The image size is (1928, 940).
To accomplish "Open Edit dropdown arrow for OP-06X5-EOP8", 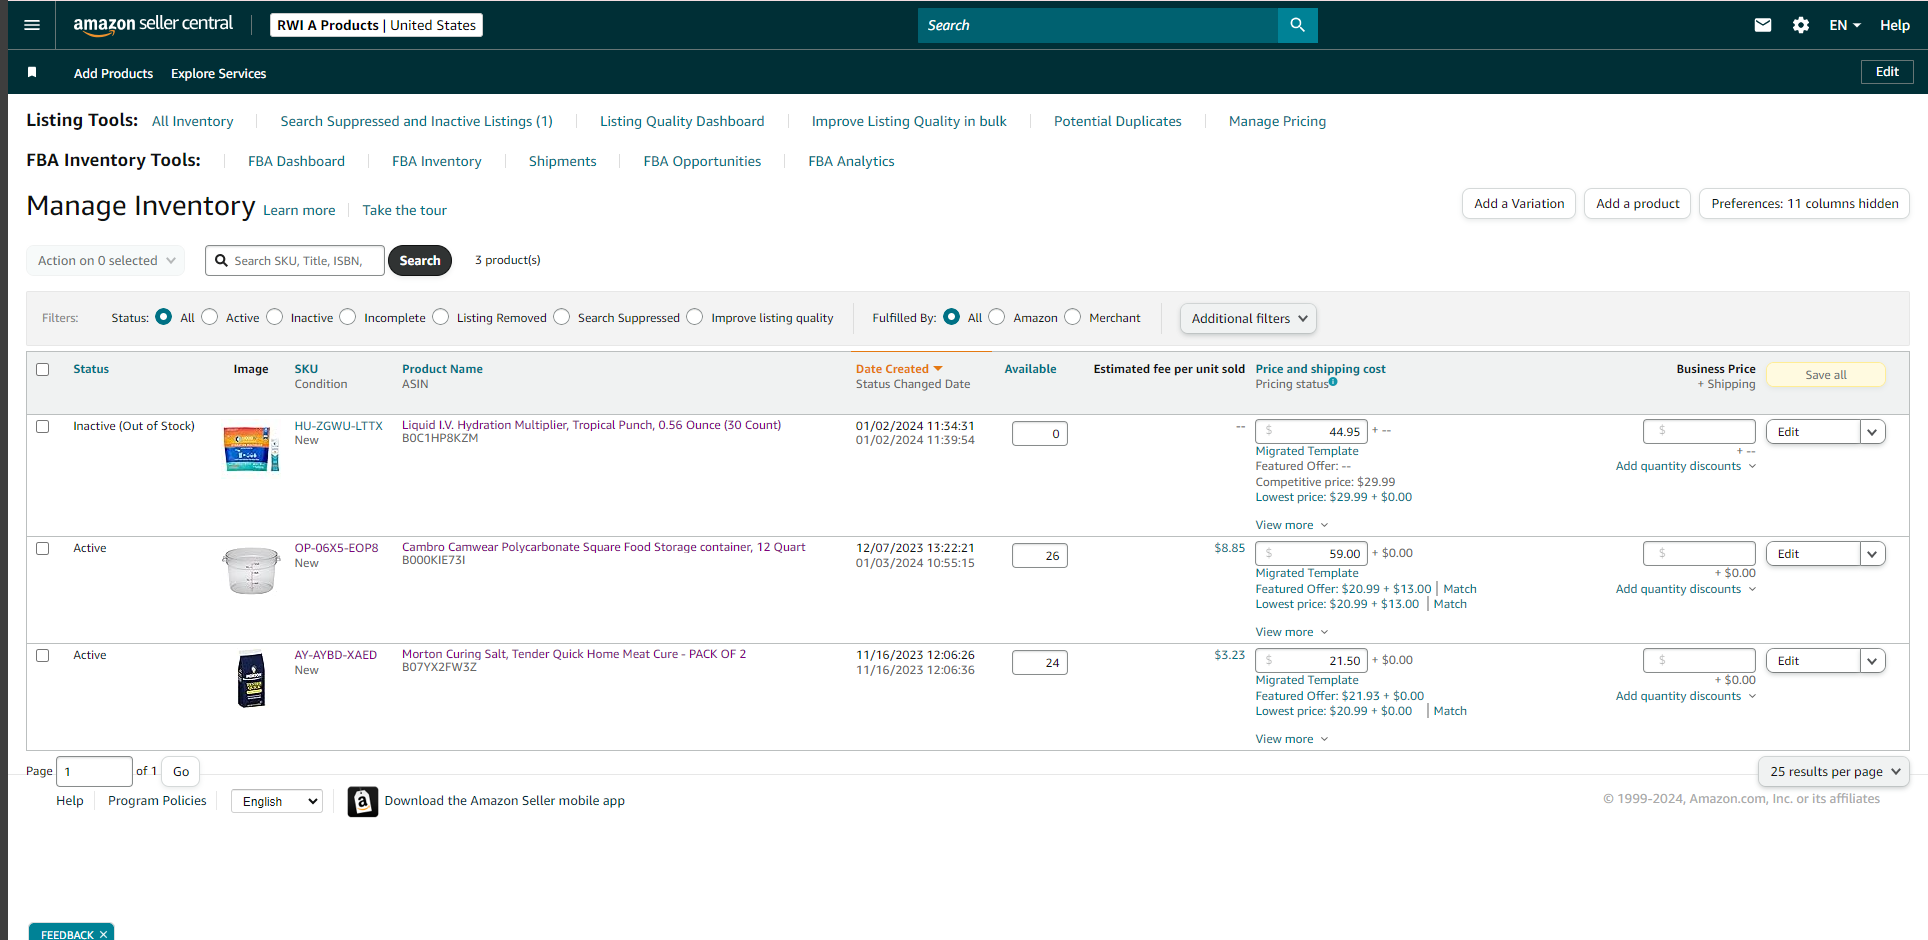I will click(x=1872, y=554).
